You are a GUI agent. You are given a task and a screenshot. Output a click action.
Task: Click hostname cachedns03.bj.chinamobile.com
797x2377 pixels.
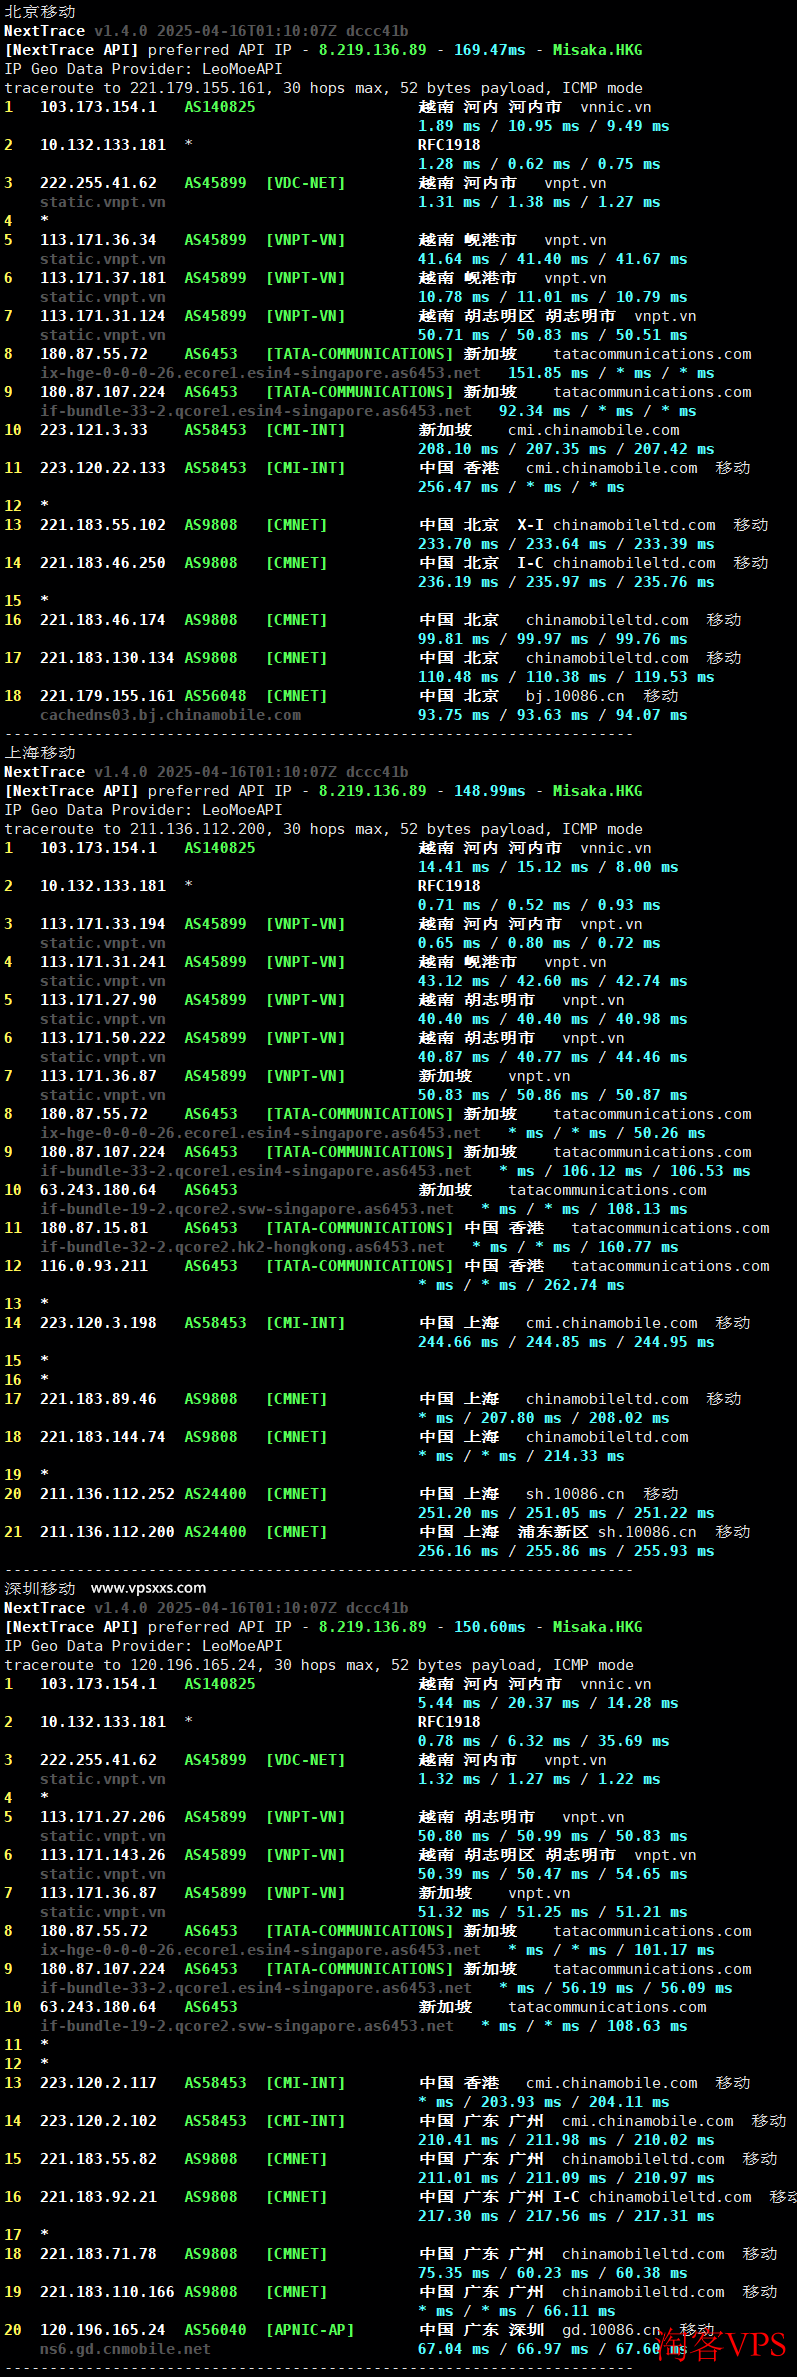click(x=170, y=715)
